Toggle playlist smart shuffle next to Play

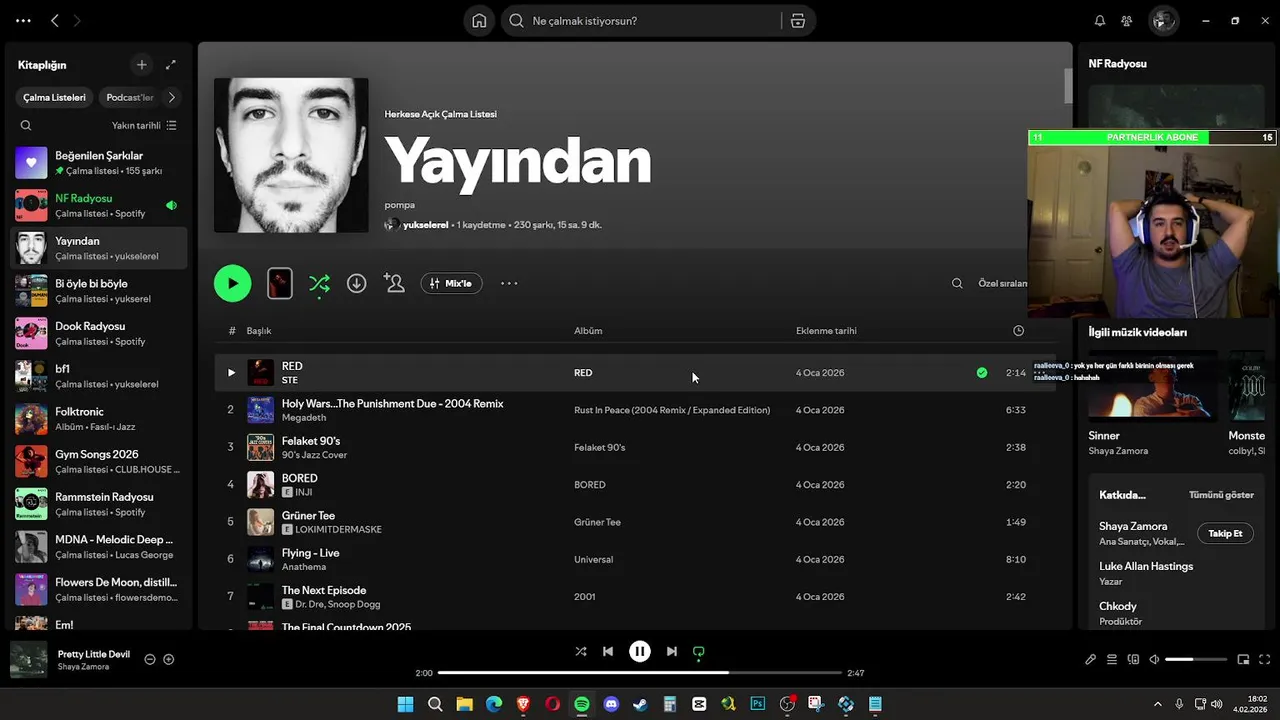pos(319,284)
